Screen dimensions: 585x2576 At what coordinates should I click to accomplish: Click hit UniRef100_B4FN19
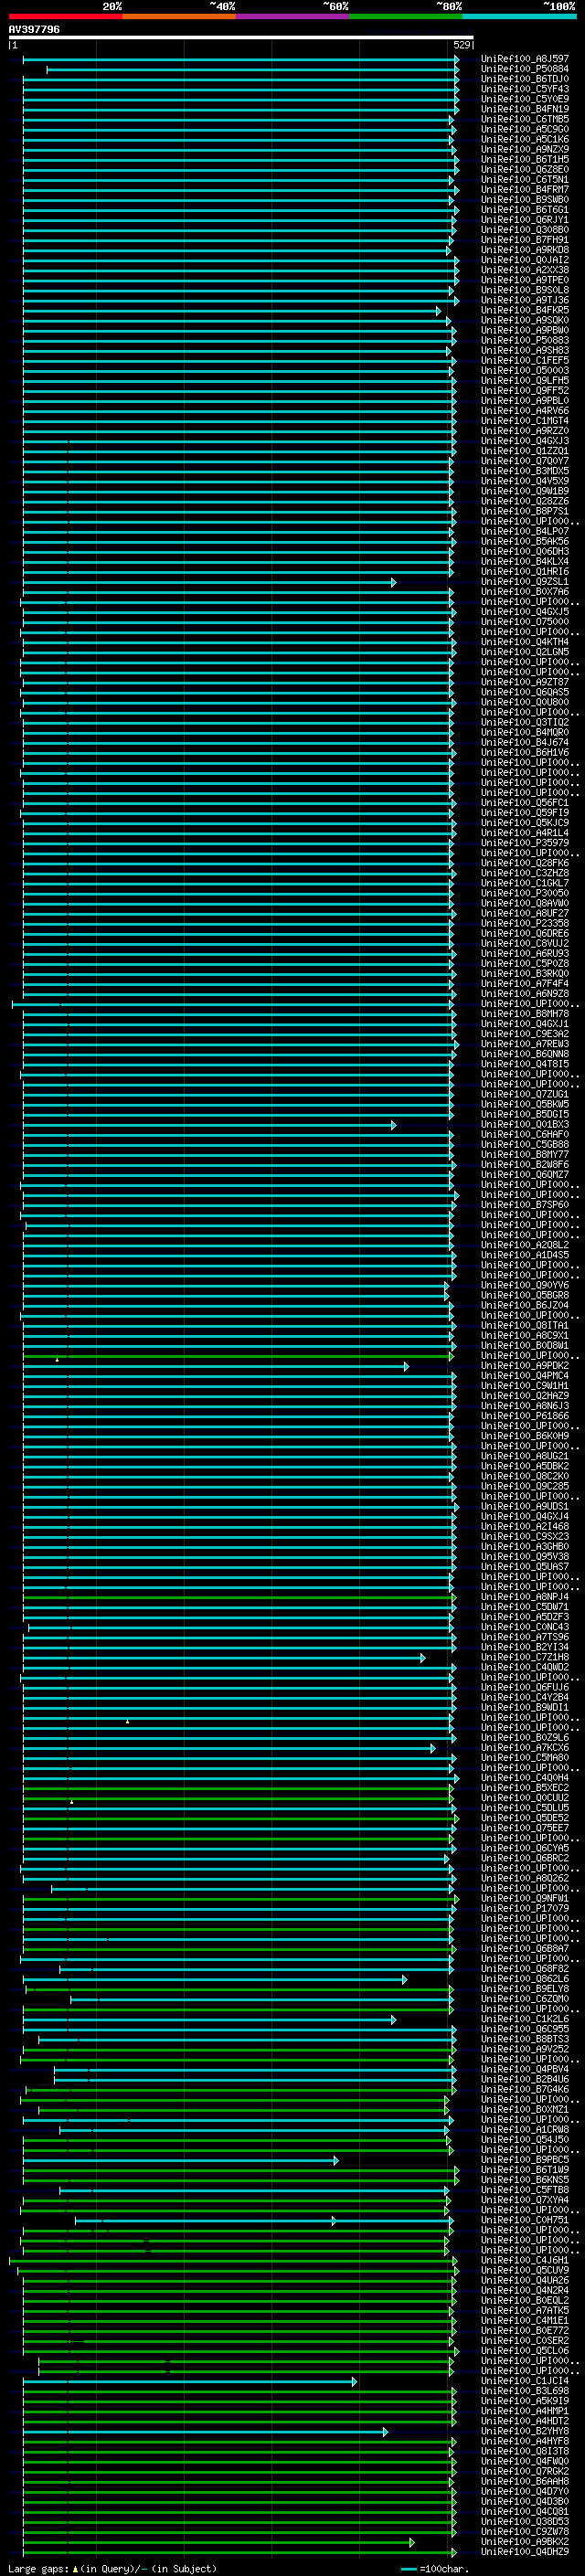pyautogui.click(x=525, y=109)
